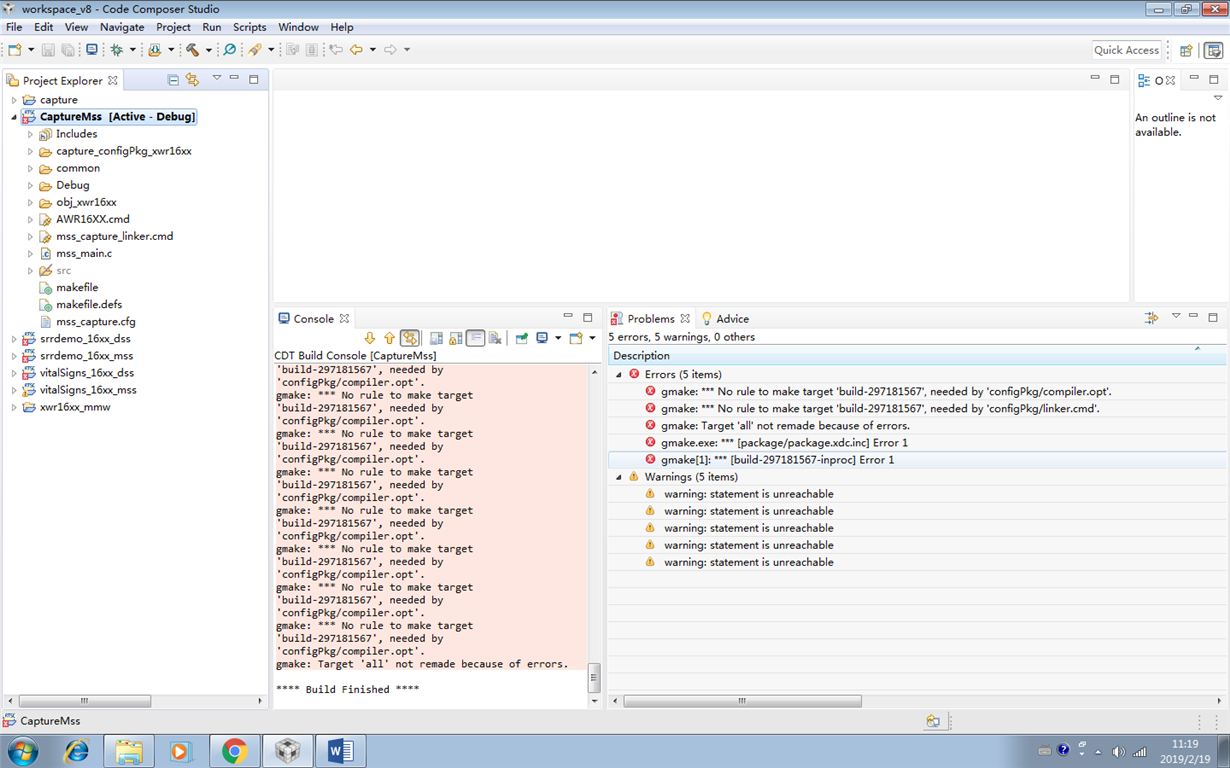The height and width of the screenshot is (768, 1230).
Task: Open the Project menu
Action: pos(173,27)
